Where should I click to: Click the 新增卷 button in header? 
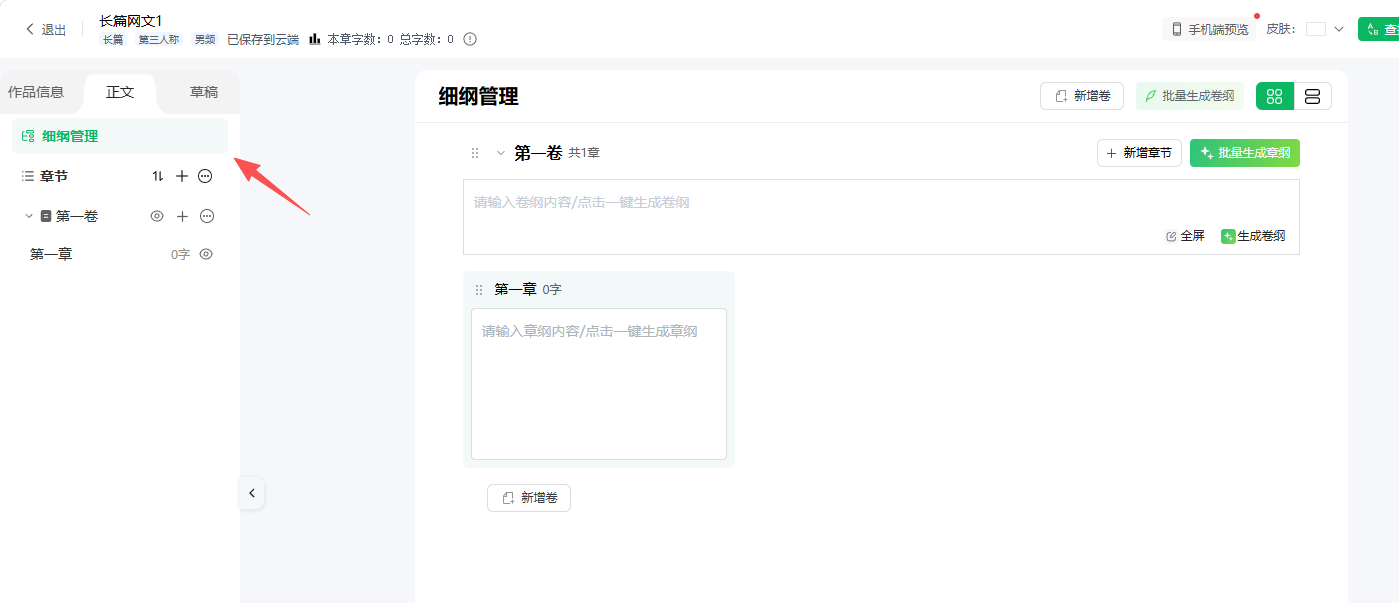pyautogui.click(x=1082, y=96)
